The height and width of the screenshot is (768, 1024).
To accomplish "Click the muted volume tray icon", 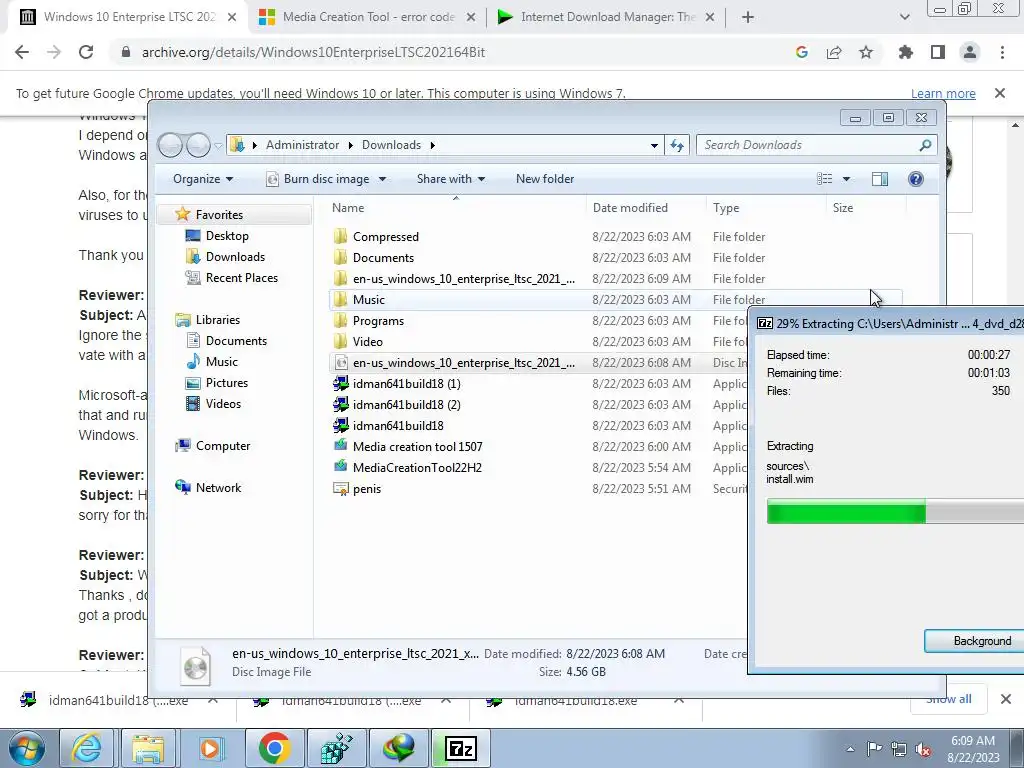I will click(x=923, y=749).
